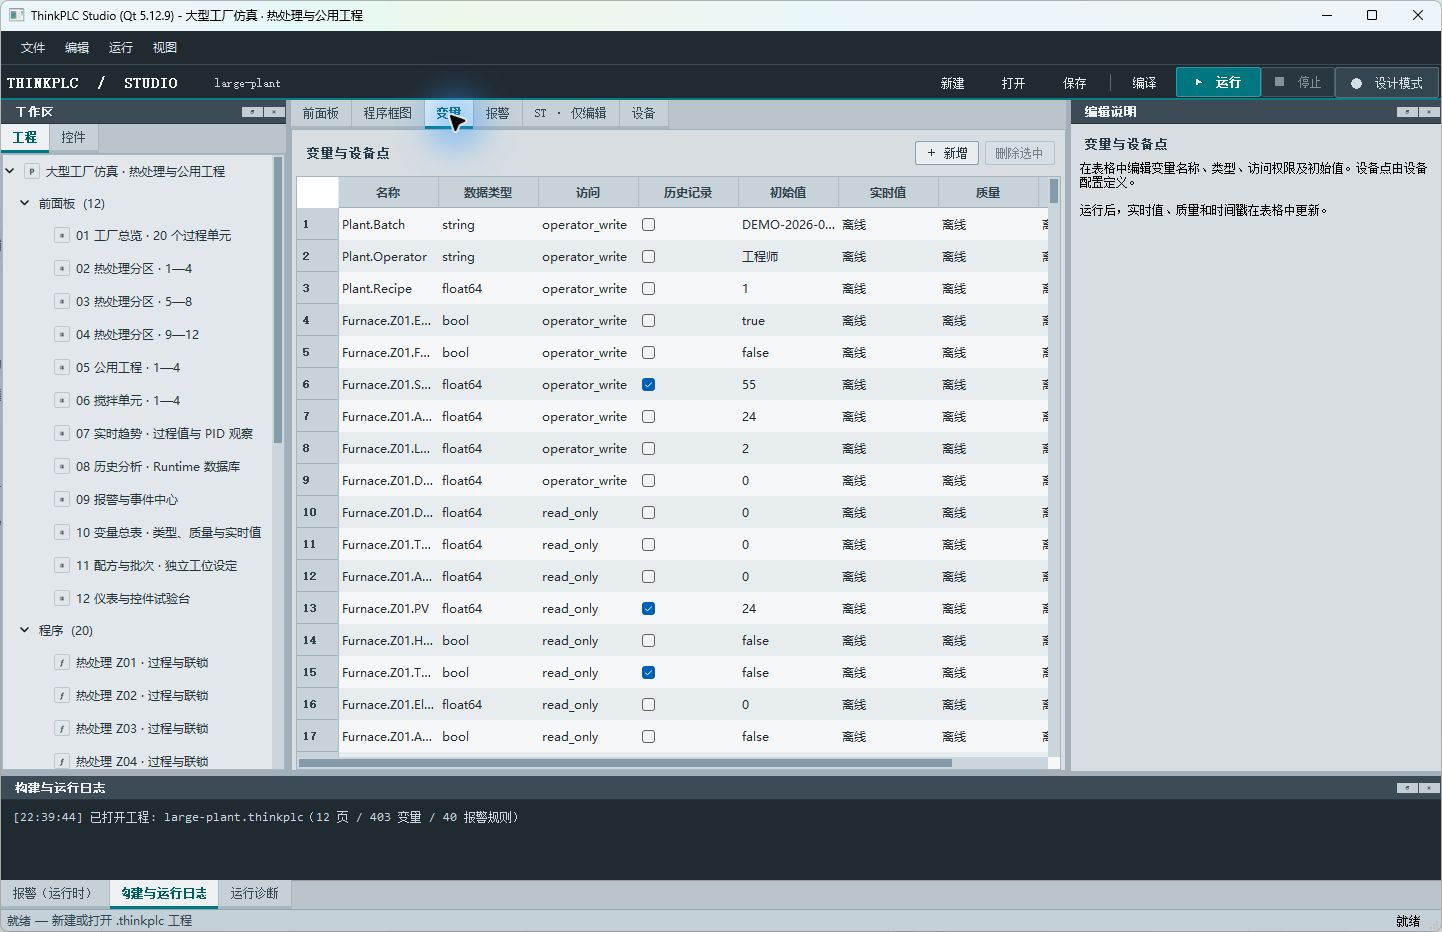Click the 编译 toolbar button
The image size is (1442, 932).
(x=1144, y=83)
